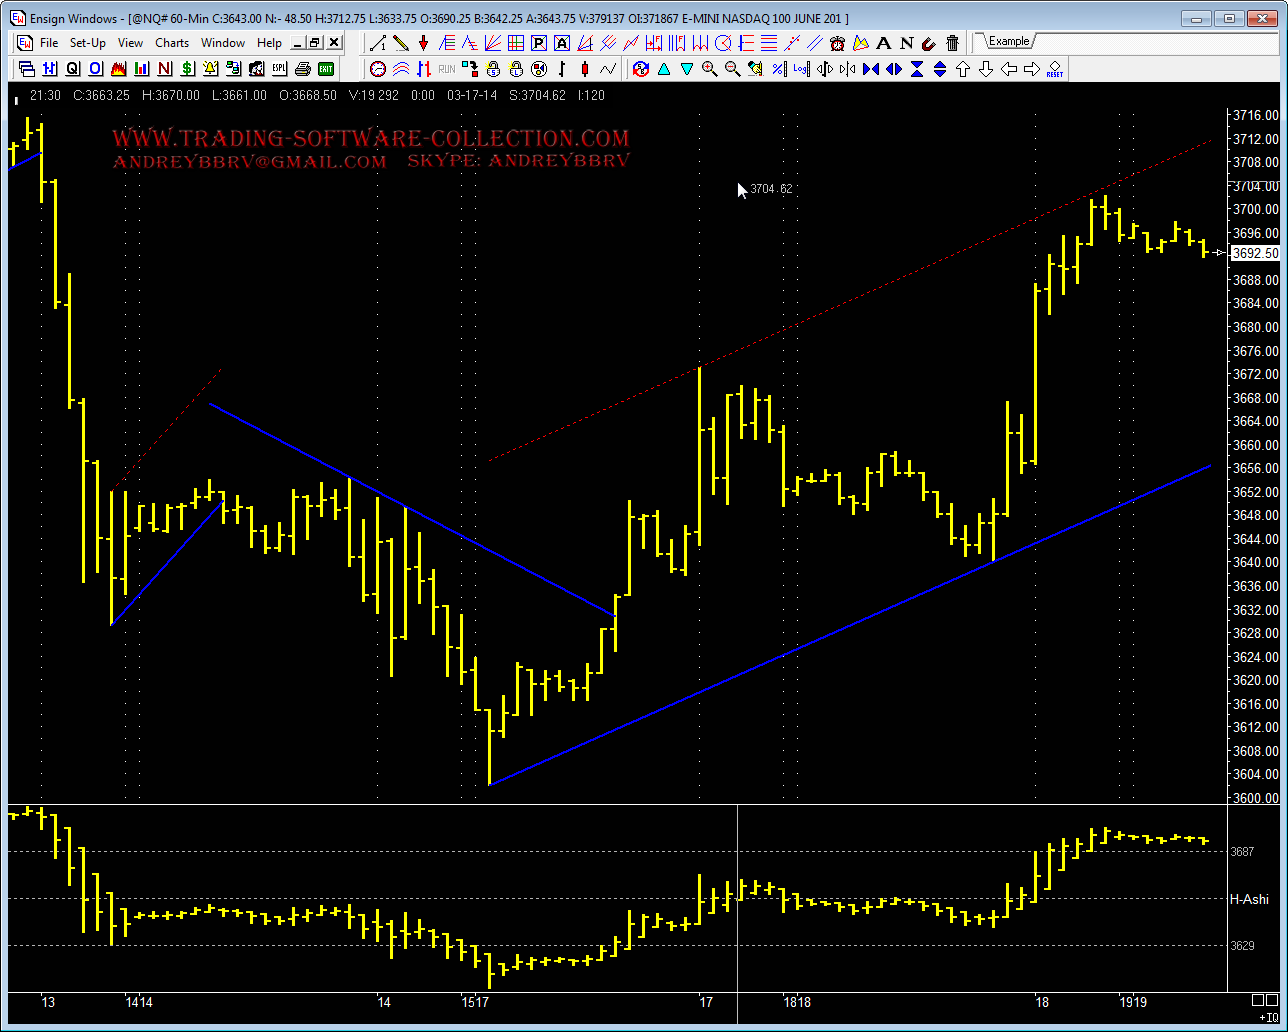Click the H-Ashi study label
This screenshot has height=1032, width=1288.
[x=1249, y=899]
